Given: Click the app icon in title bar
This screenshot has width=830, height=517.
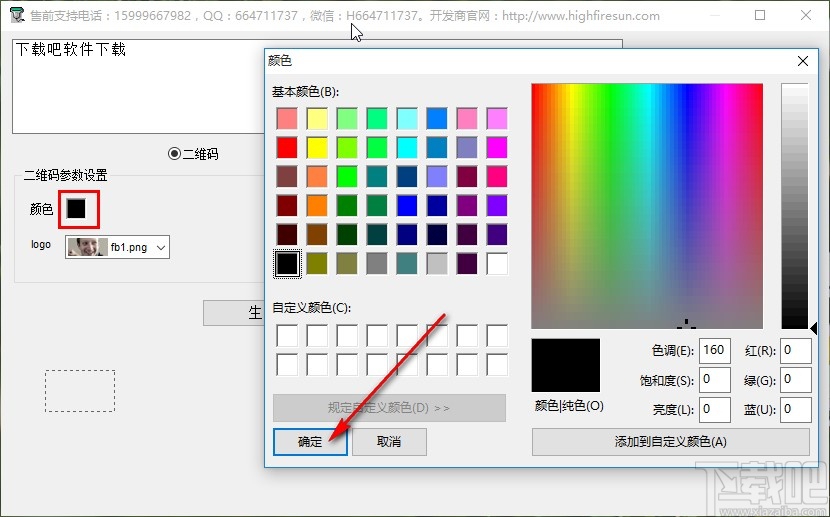Looking at the screenshot, I should coord(17,15).
